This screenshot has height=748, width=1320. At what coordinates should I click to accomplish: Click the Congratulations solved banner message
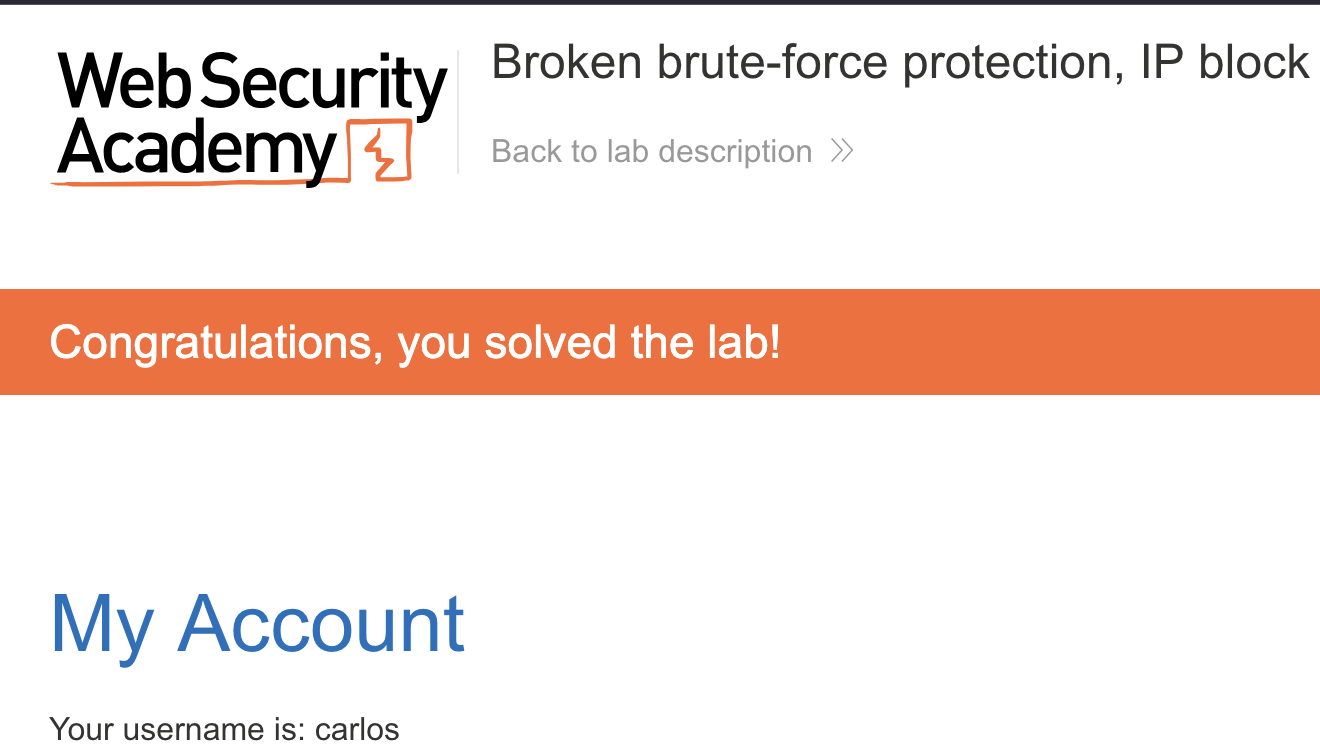click(x=415, y=343)
